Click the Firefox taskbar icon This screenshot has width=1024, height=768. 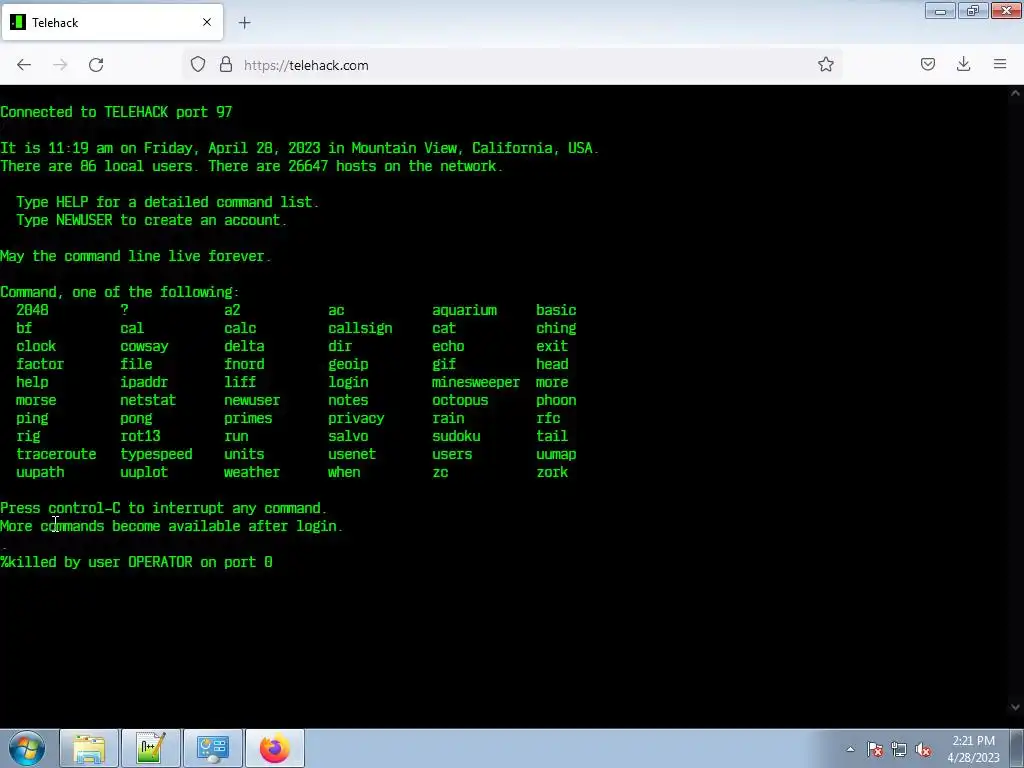[x=275, y=748]
